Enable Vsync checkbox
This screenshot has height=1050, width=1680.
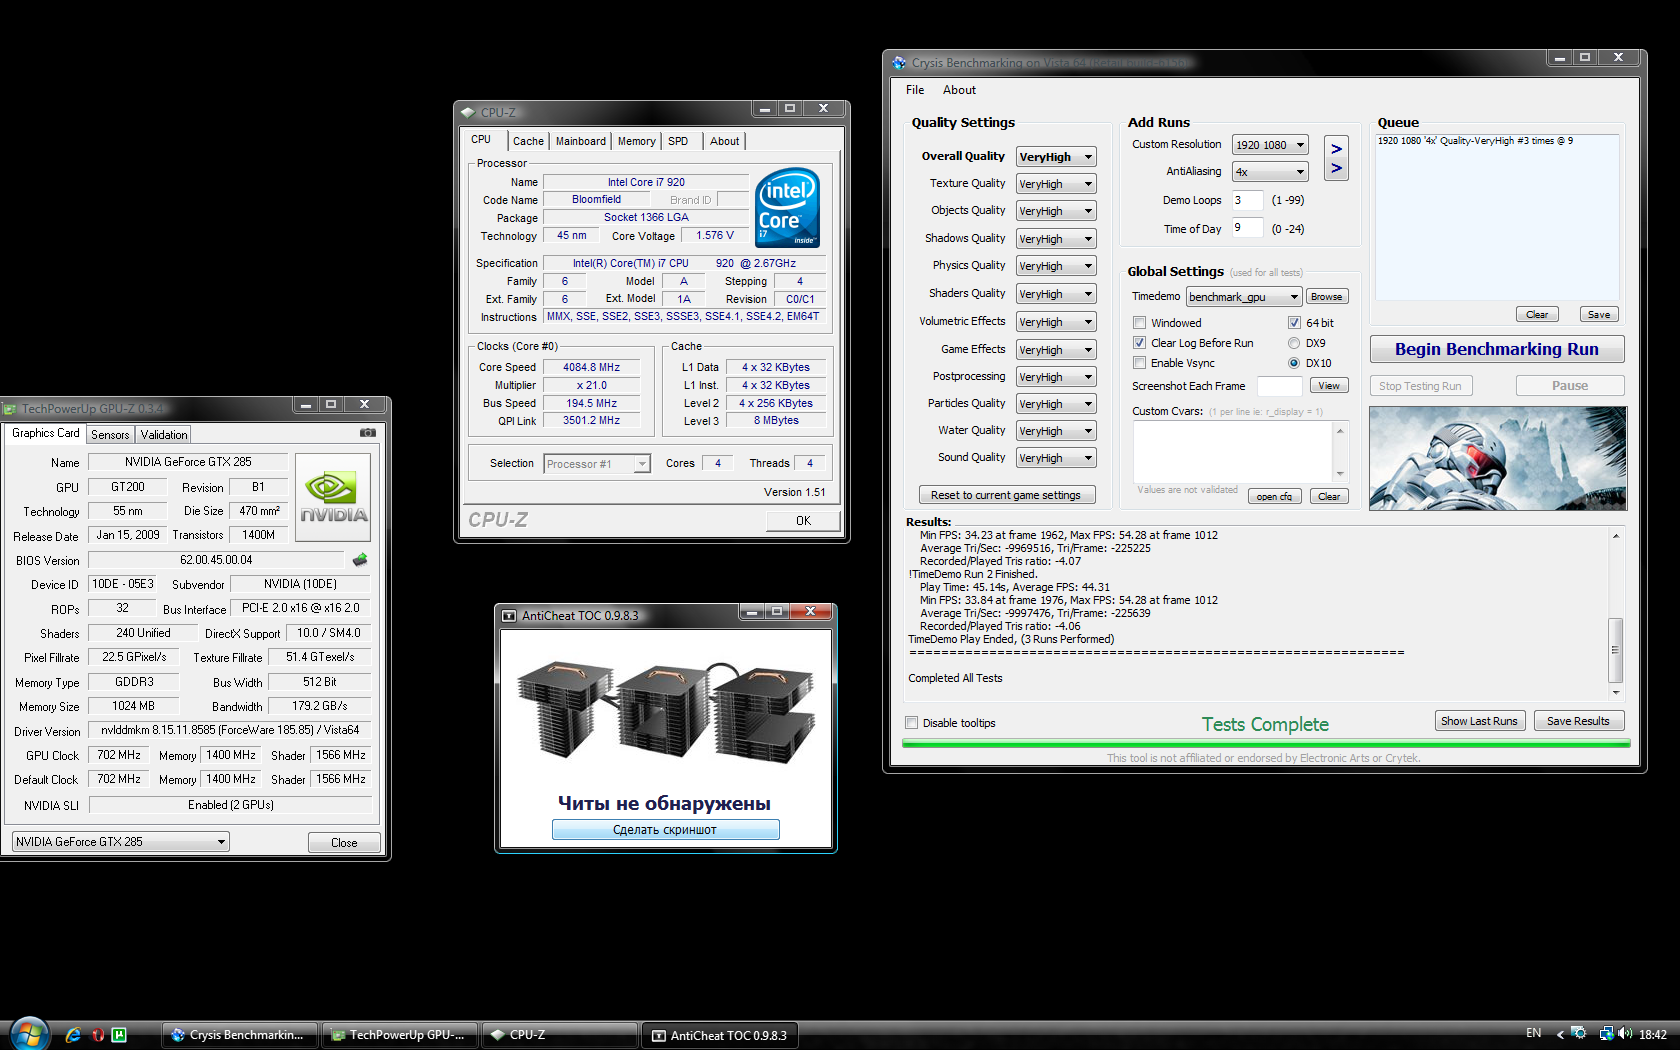(x=1139, y=363)
